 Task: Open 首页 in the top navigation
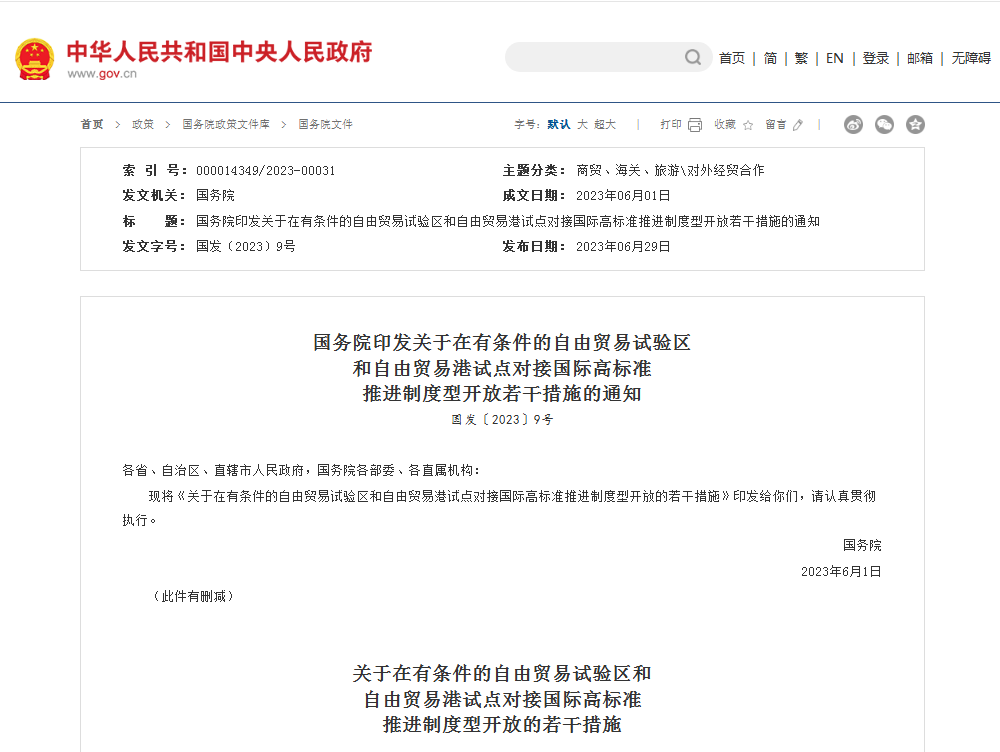coord(732,58)
